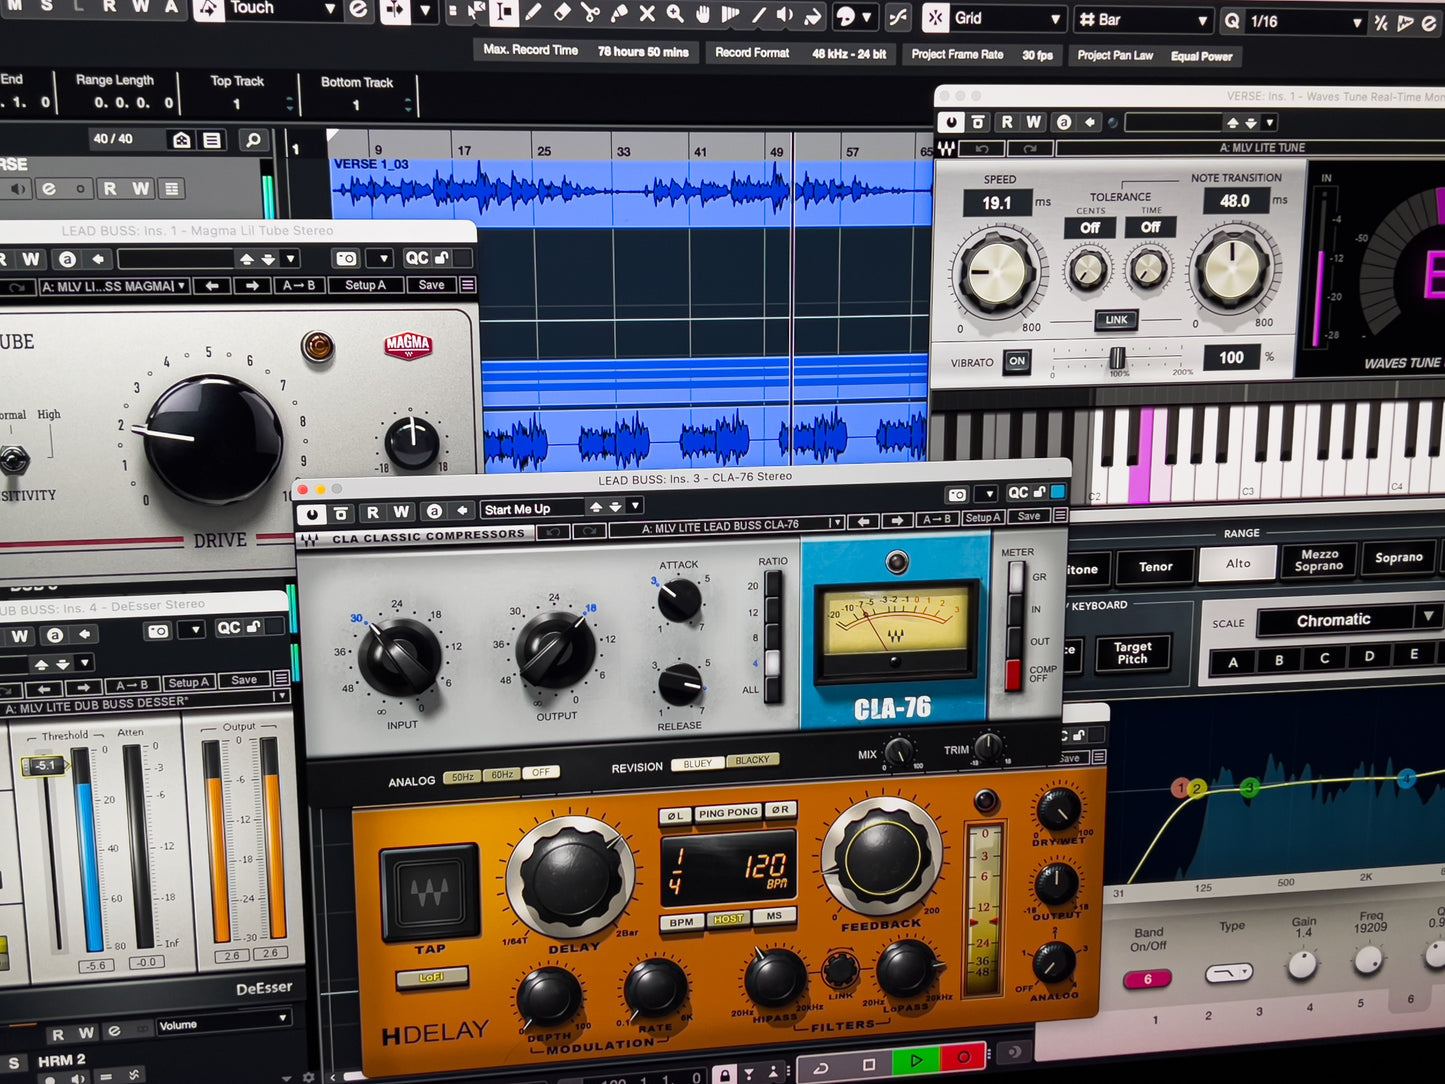Viewport: 1445px width, 1084px height.
Task: Toggle the CLA-76 plugin power button
Action: [x=312, y=513]
